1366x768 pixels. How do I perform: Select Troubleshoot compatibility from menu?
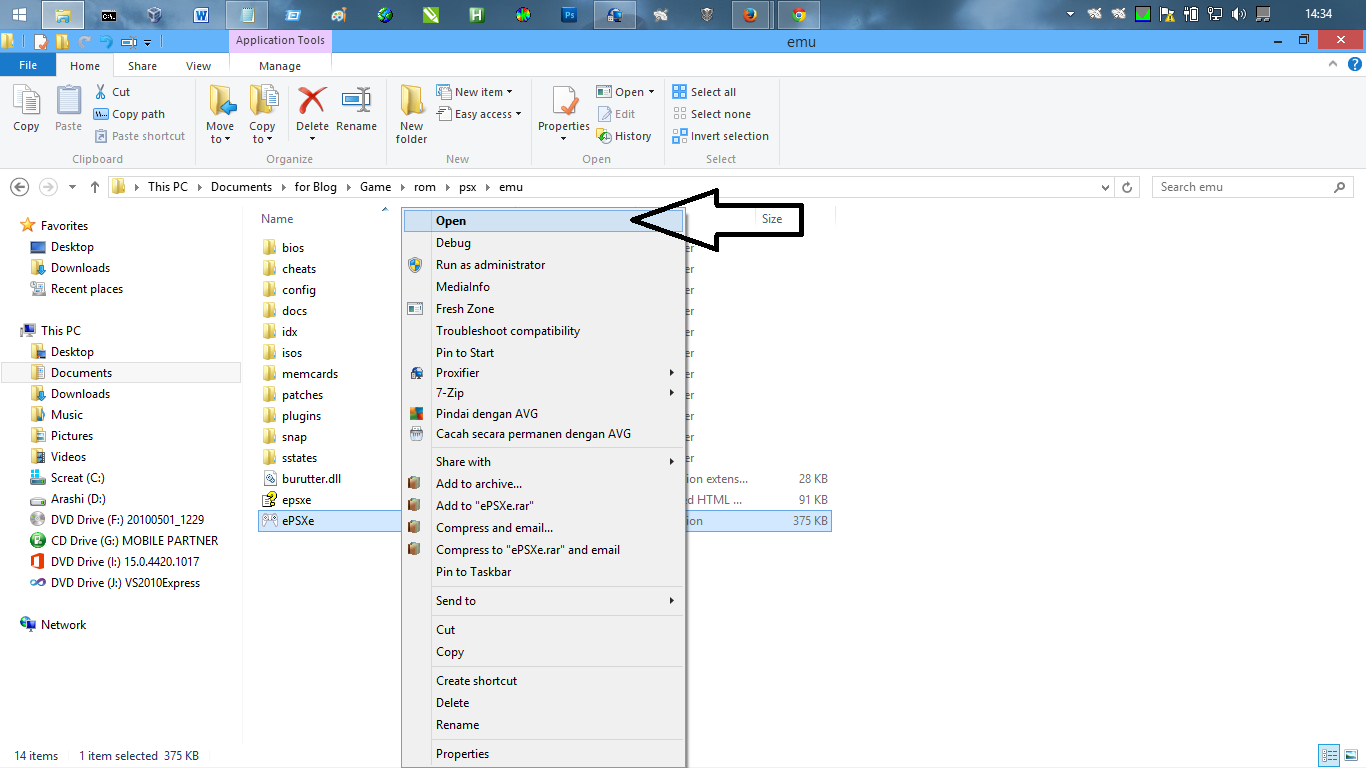coord(543,331)
